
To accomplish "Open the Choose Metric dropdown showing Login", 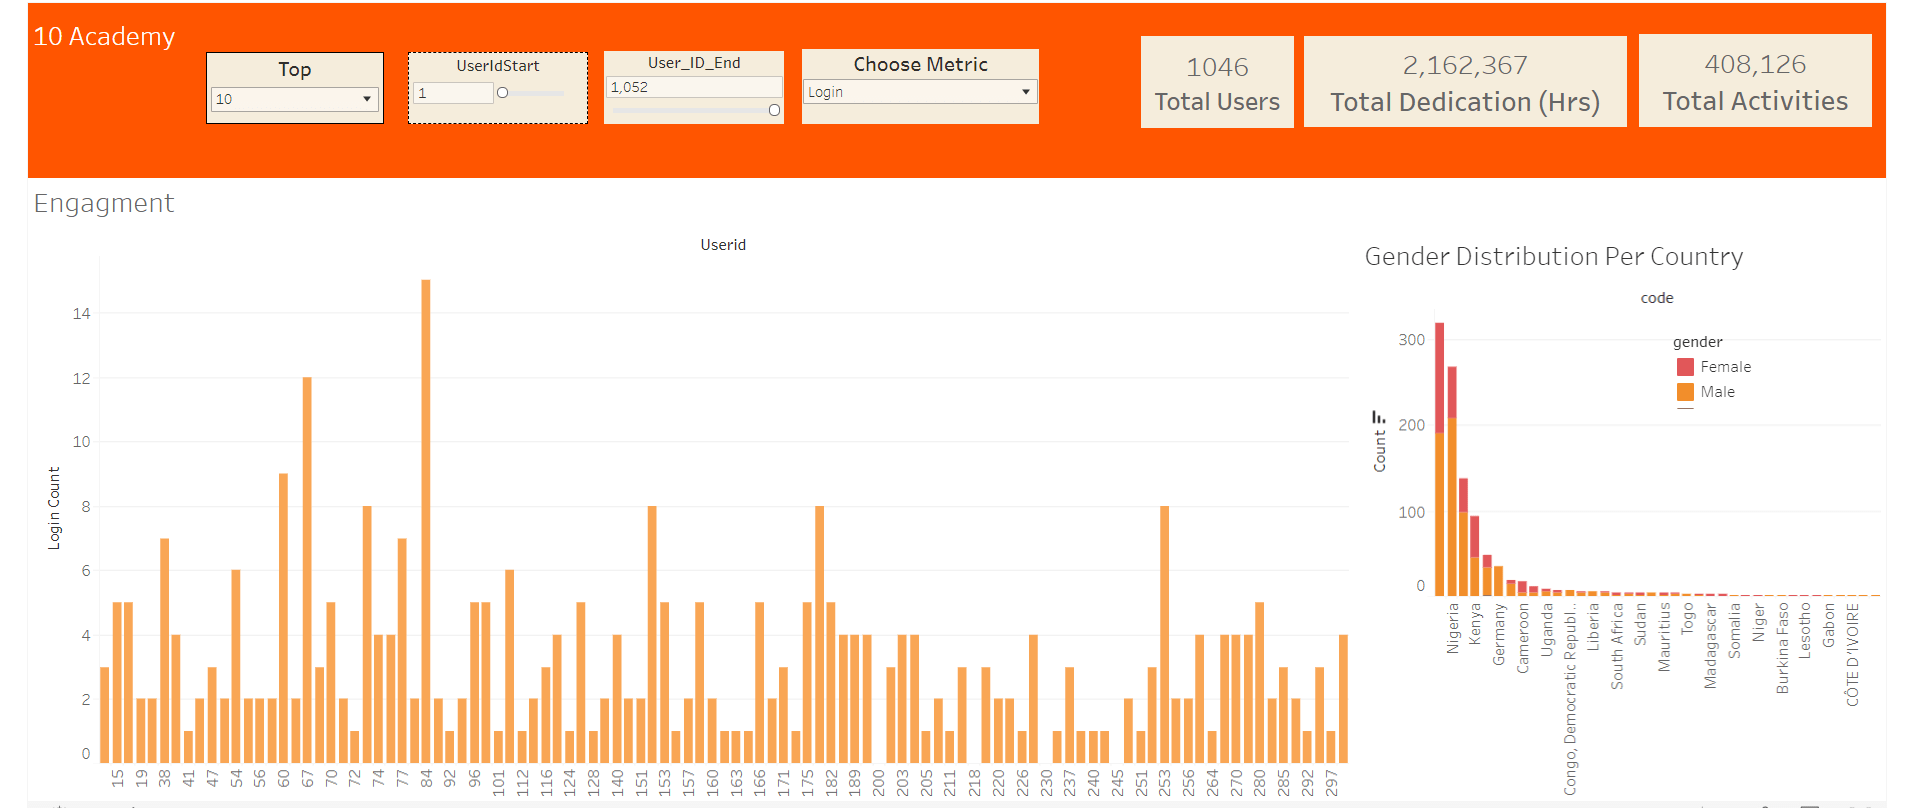I will tap(920, 92).
